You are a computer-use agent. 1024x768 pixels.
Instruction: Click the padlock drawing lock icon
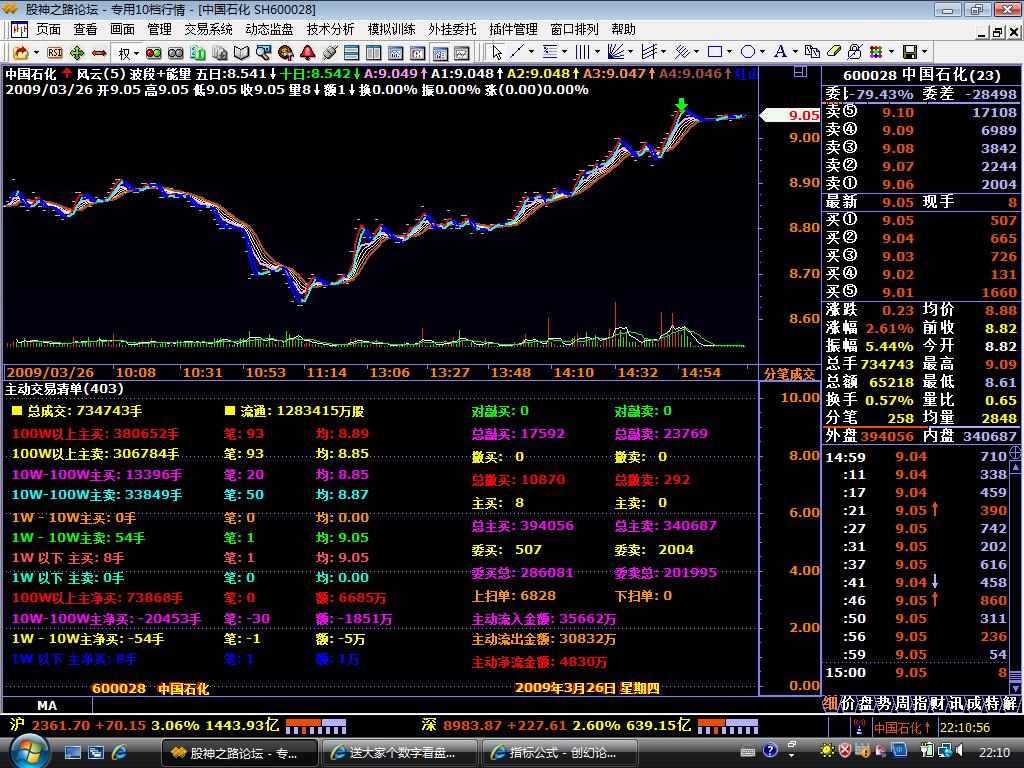[855, 52]
